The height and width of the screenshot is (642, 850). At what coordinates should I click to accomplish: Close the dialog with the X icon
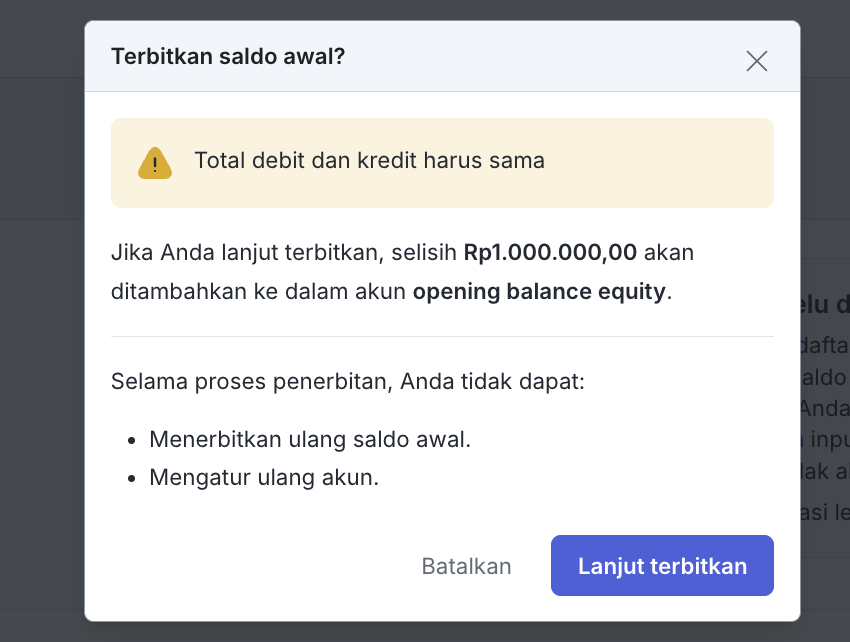point(757,61)
